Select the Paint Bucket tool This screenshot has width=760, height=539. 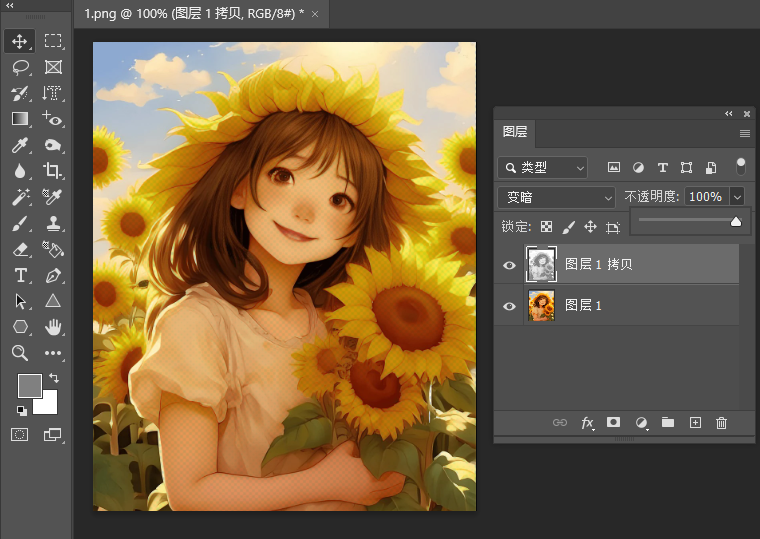click(53, 250)
